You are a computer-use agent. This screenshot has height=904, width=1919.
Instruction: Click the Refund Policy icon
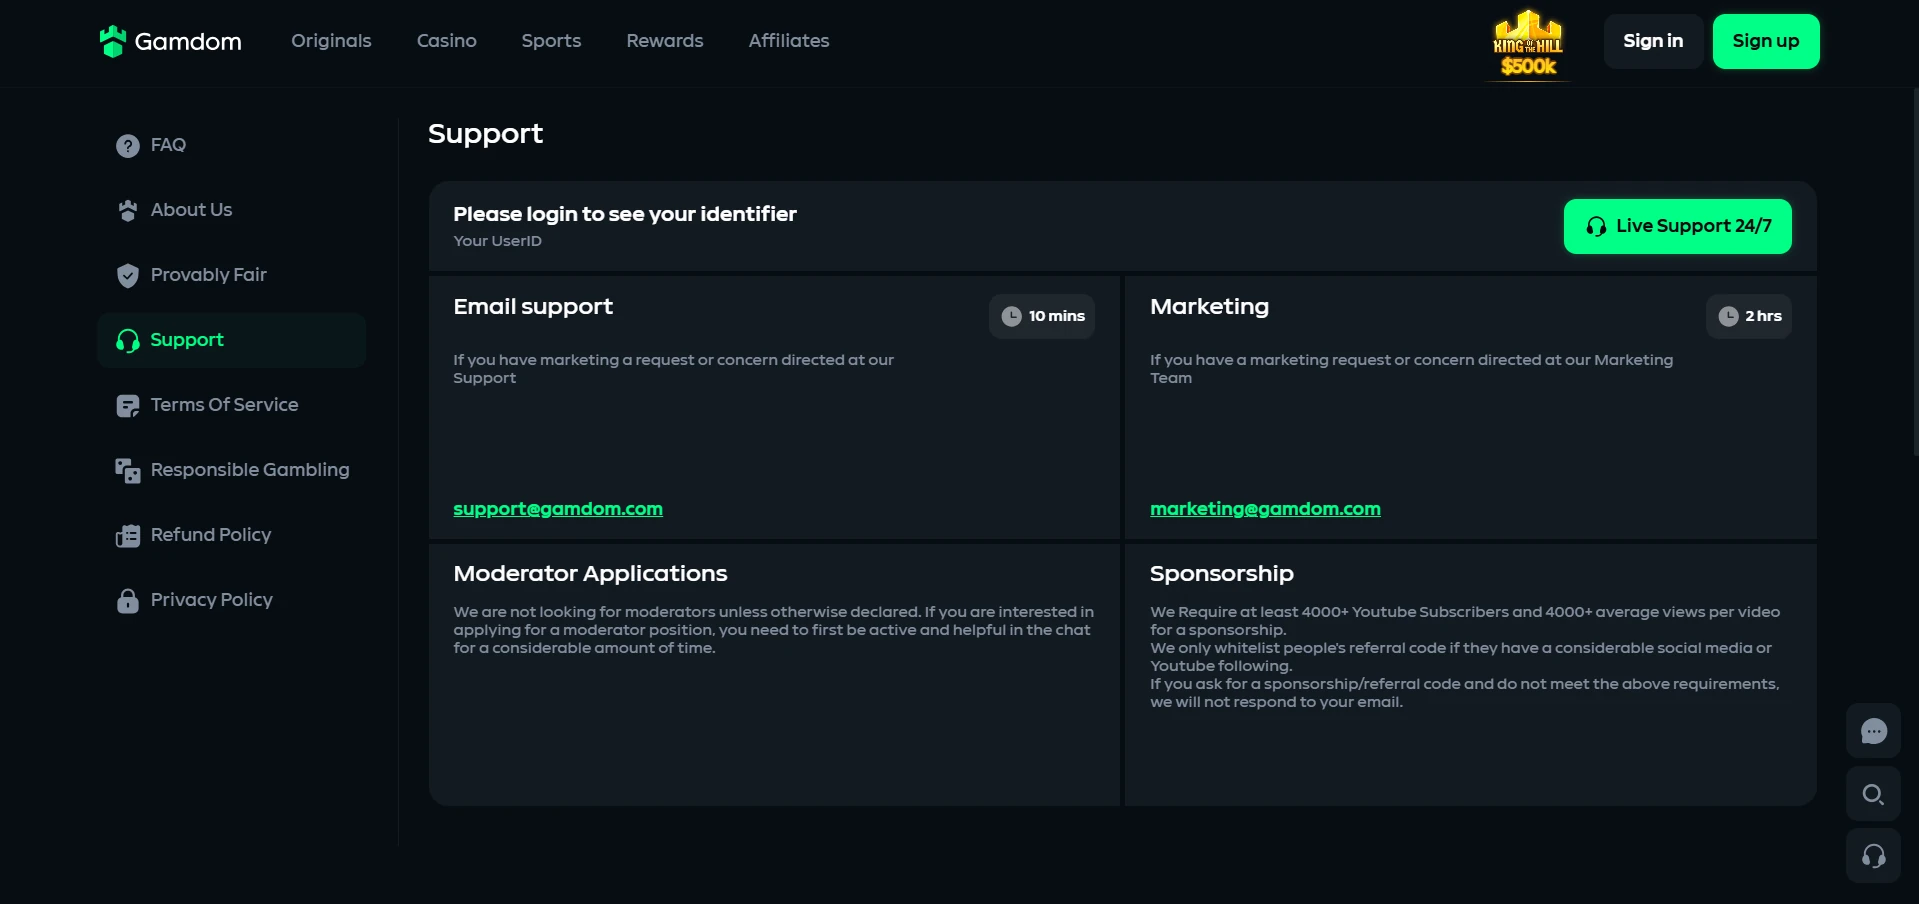click(x=128, y=536)
